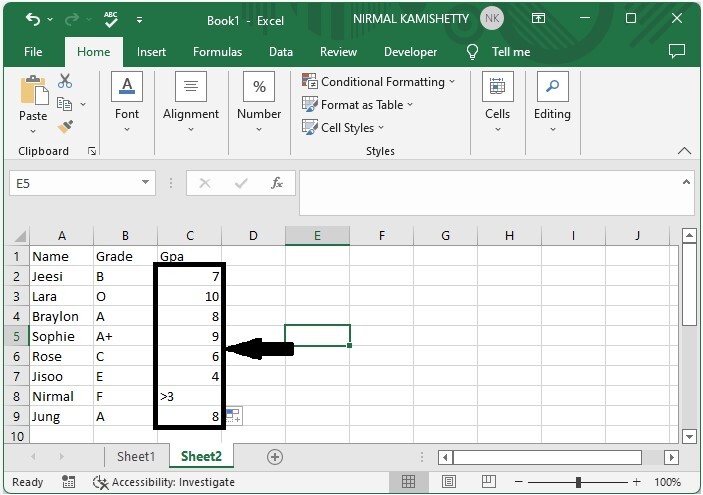Viewport: 703px width, 495px height.
Task: Select column H header
Action: pos(509,236)
